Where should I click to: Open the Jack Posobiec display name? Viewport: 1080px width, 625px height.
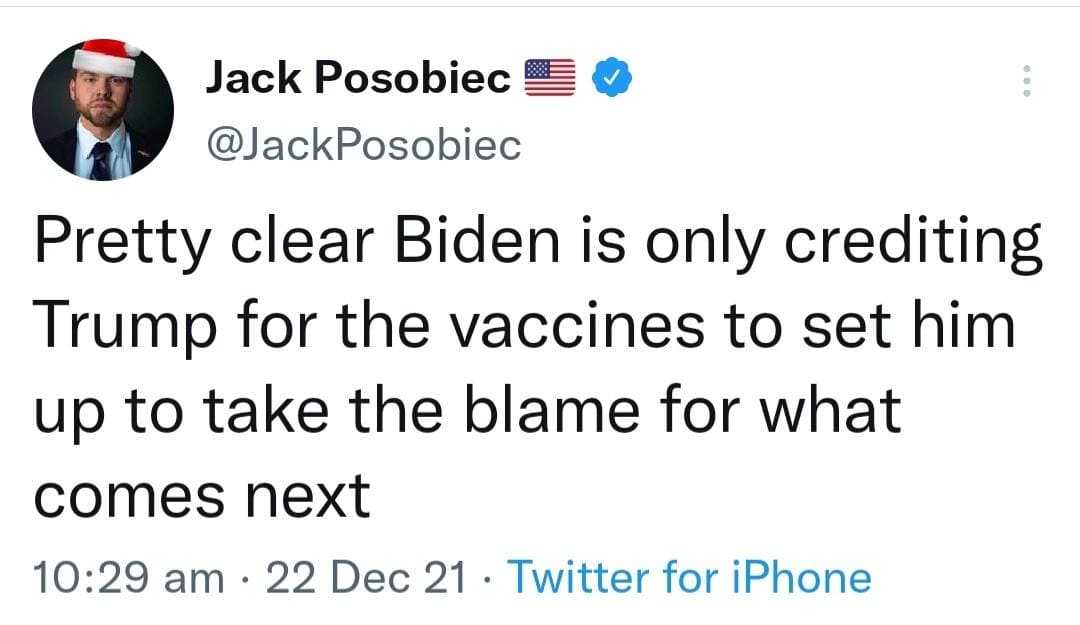click(358, 78)
